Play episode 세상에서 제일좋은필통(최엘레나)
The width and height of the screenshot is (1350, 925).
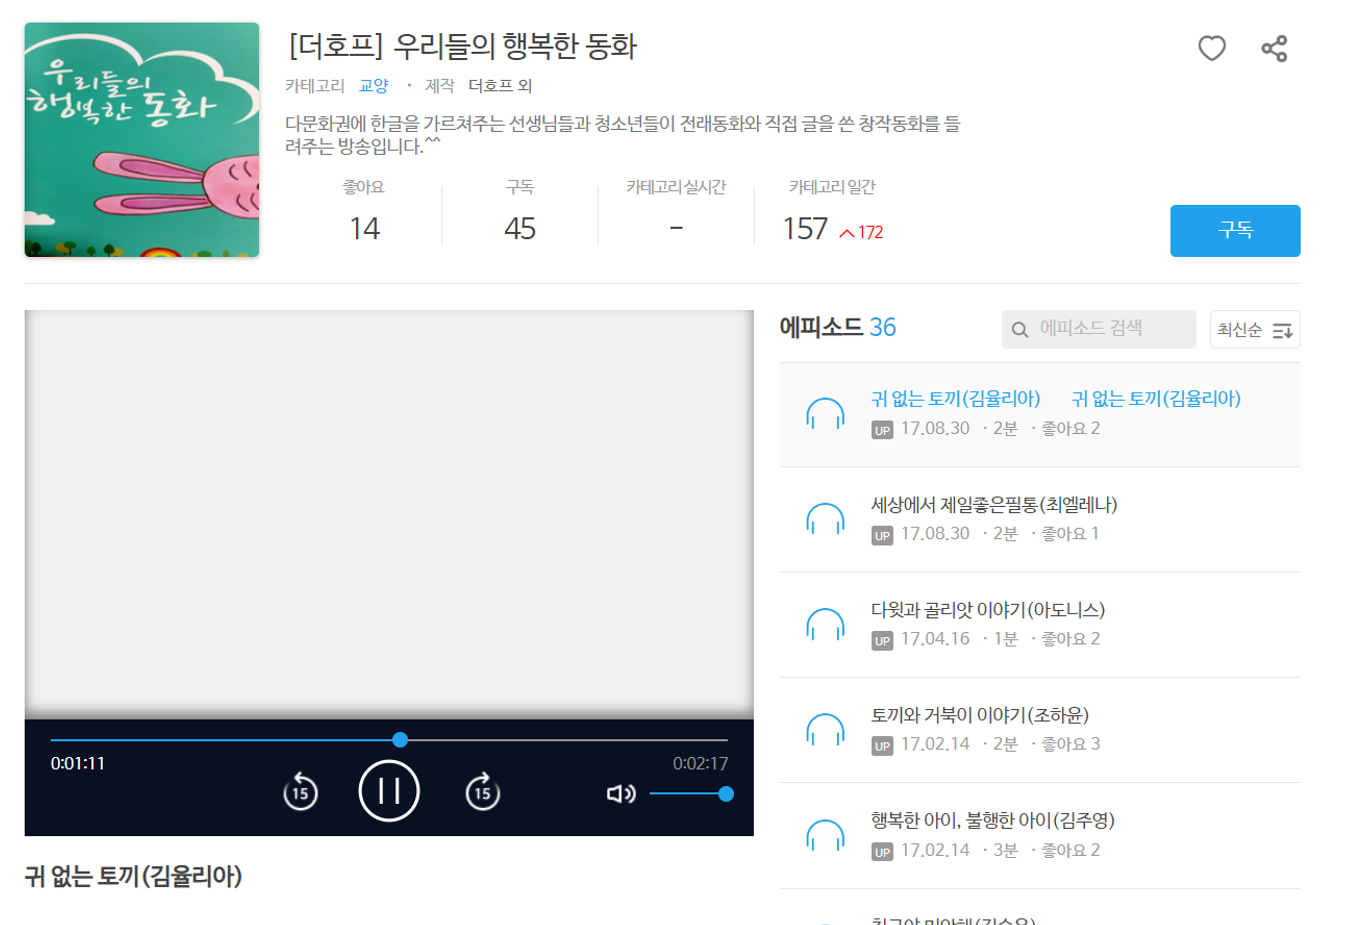click(x=993, y=505)
